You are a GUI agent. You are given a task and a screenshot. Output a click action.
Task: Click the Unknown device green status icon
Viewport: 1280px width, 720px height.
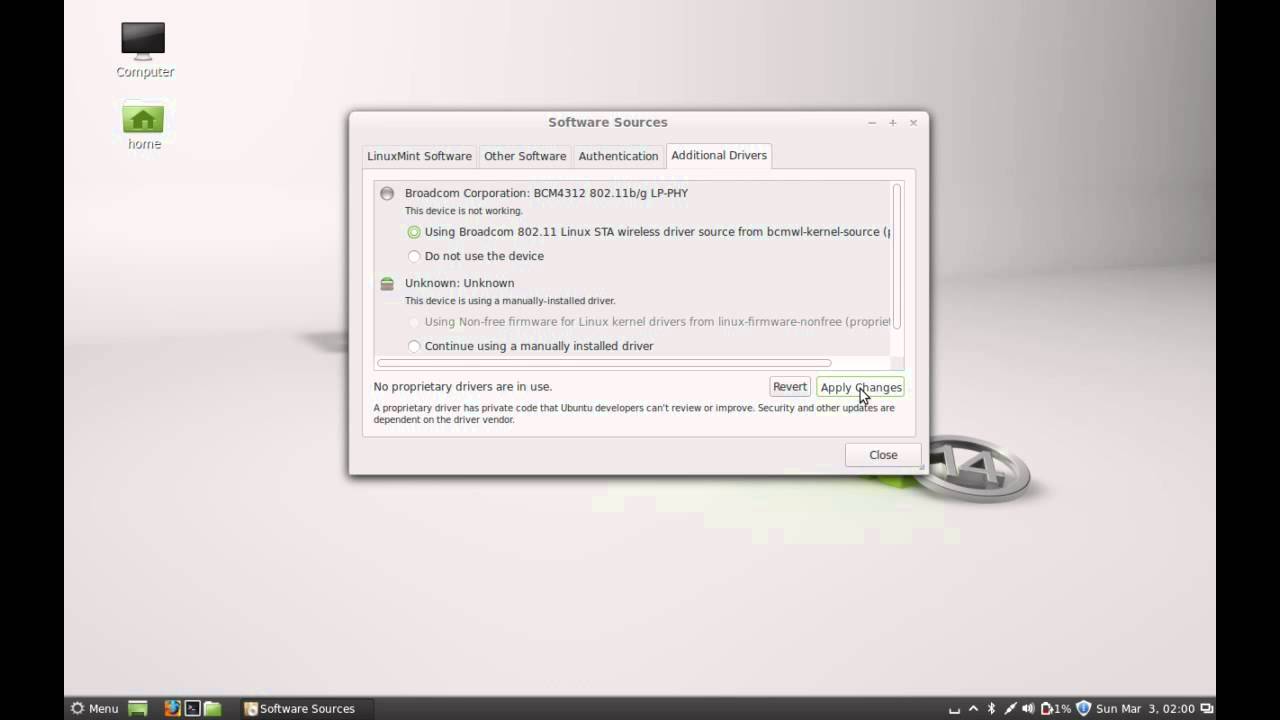(x=387, y=284)
